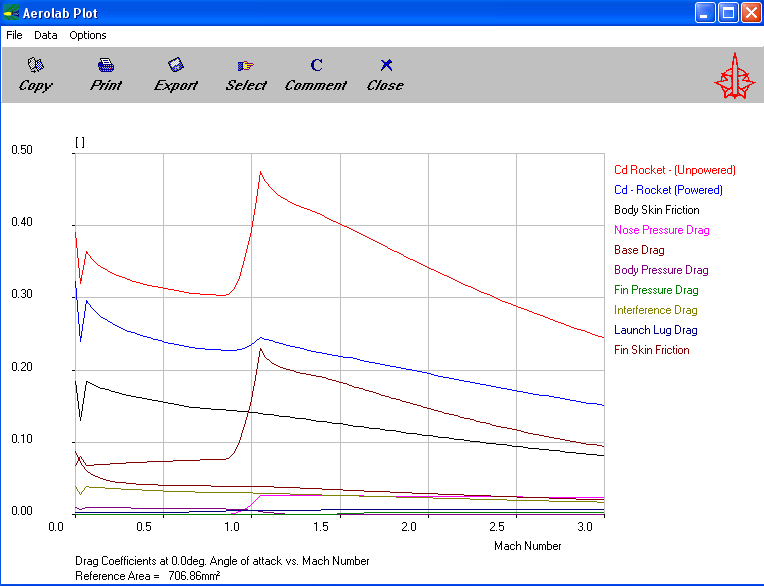Open the Data menu
The height and width of the screenshot is (586, 764).
click(46, 35)
